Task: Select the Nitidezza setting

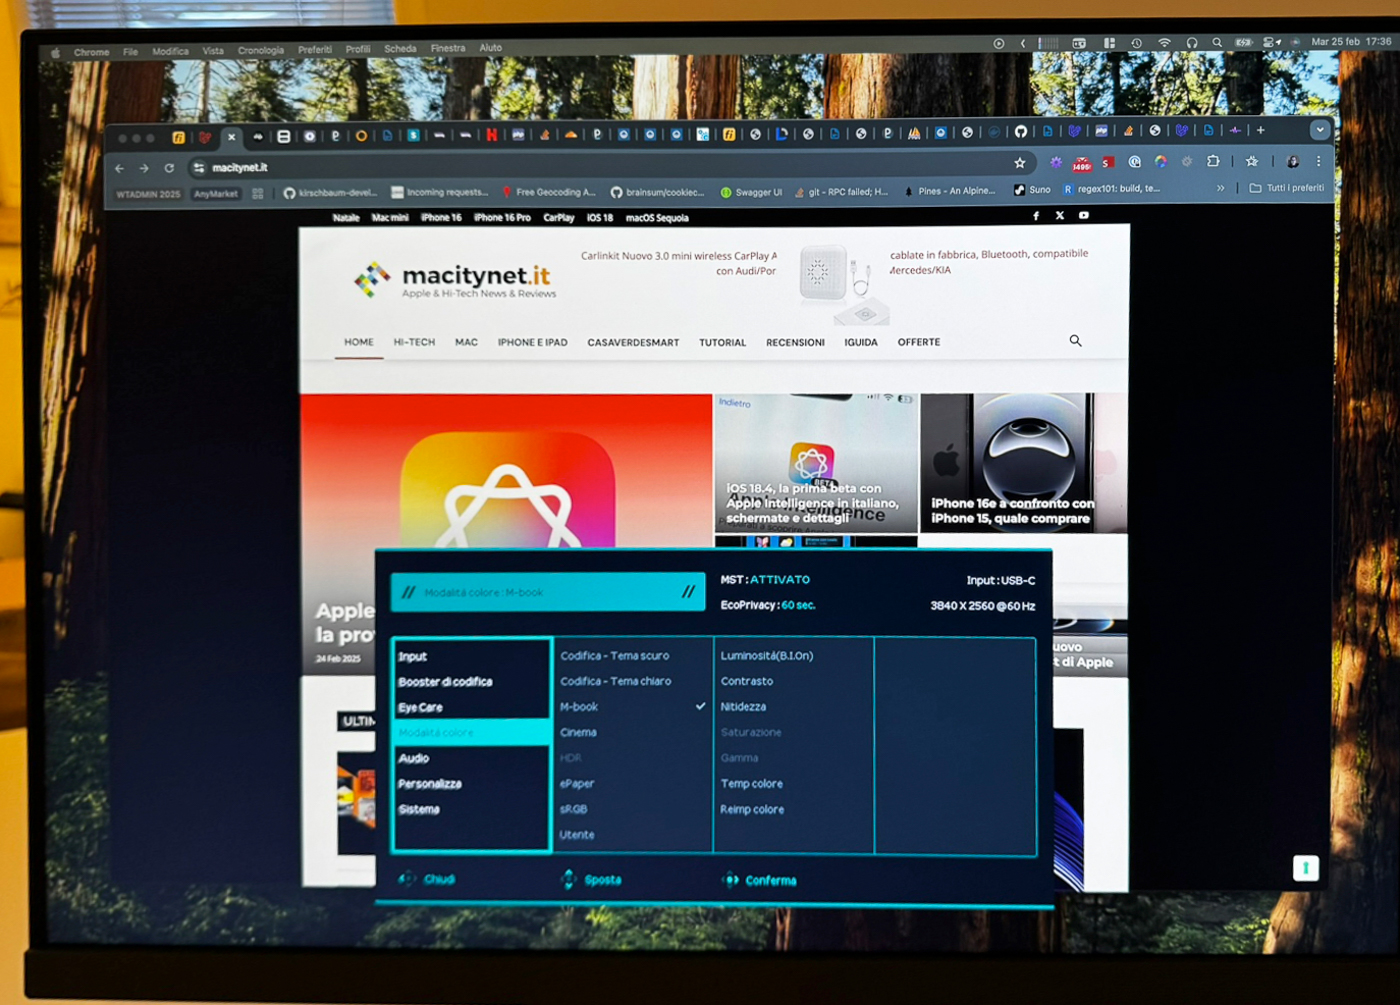Action: (743, 707)
